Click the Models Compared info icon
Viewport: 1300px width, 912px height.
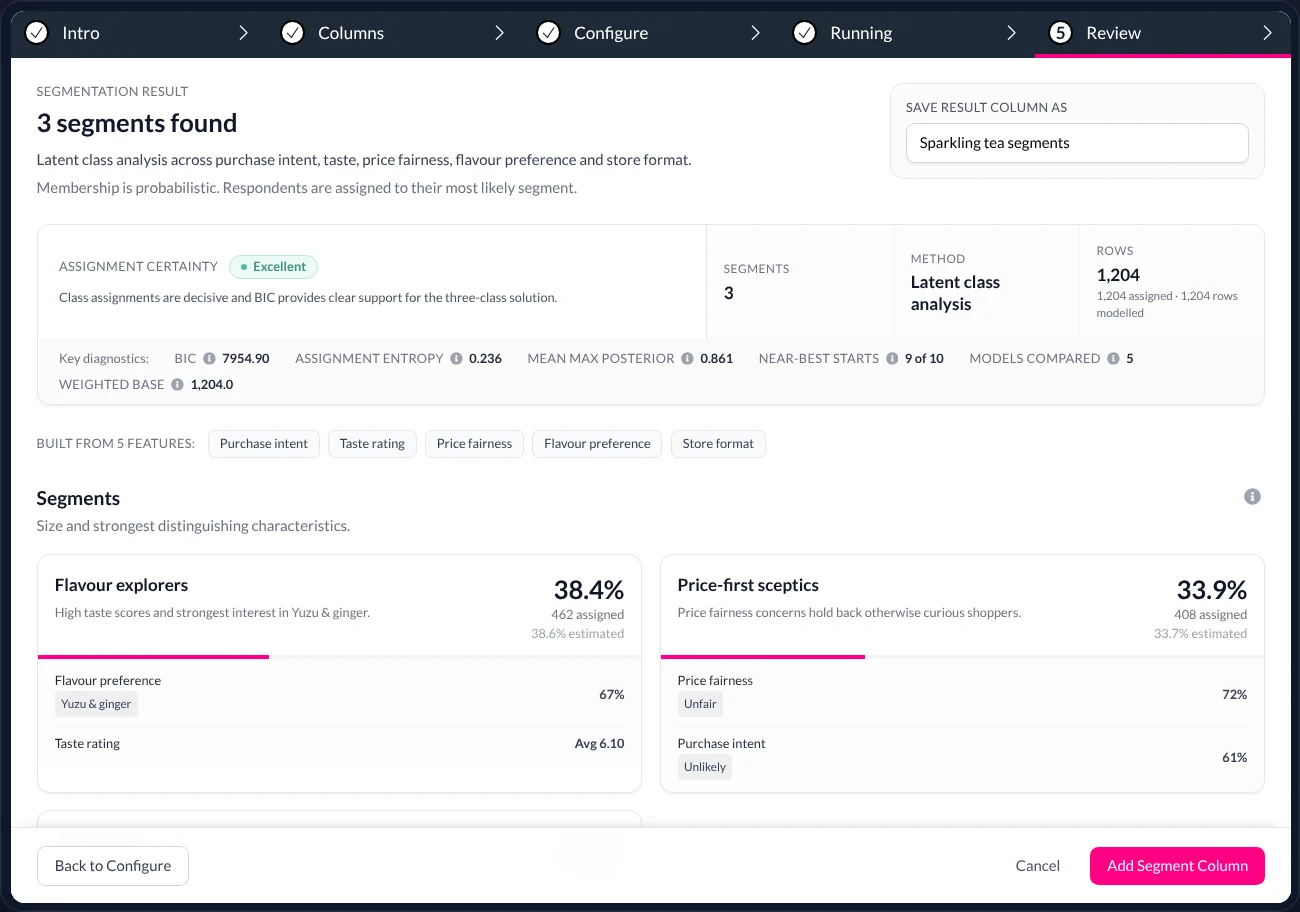click(1113, 359)
